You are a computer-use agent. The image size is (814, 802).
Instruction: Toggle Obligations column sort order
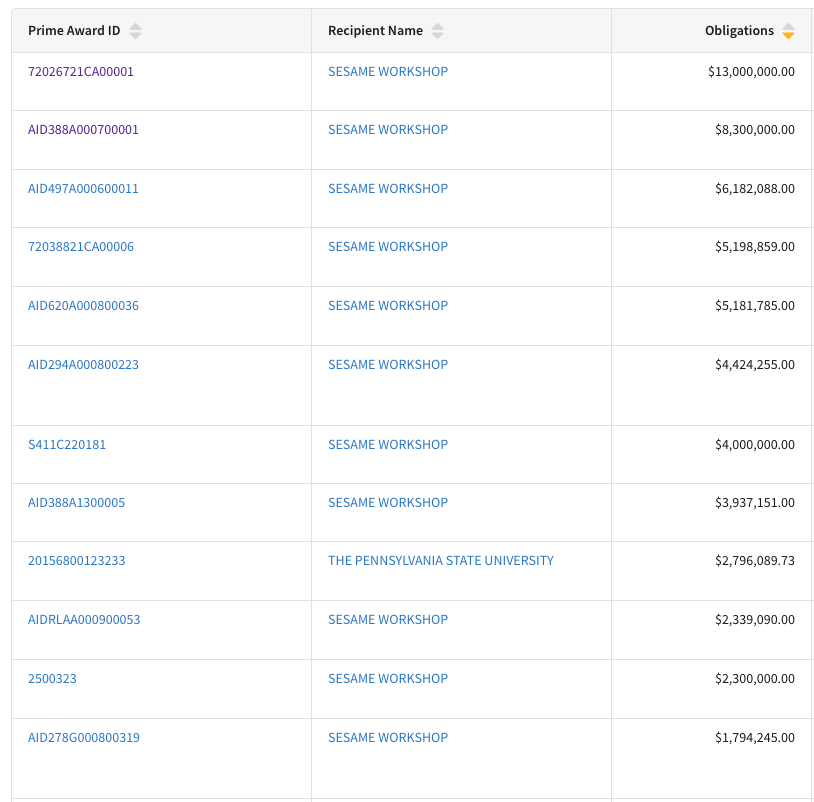[788, 31]
